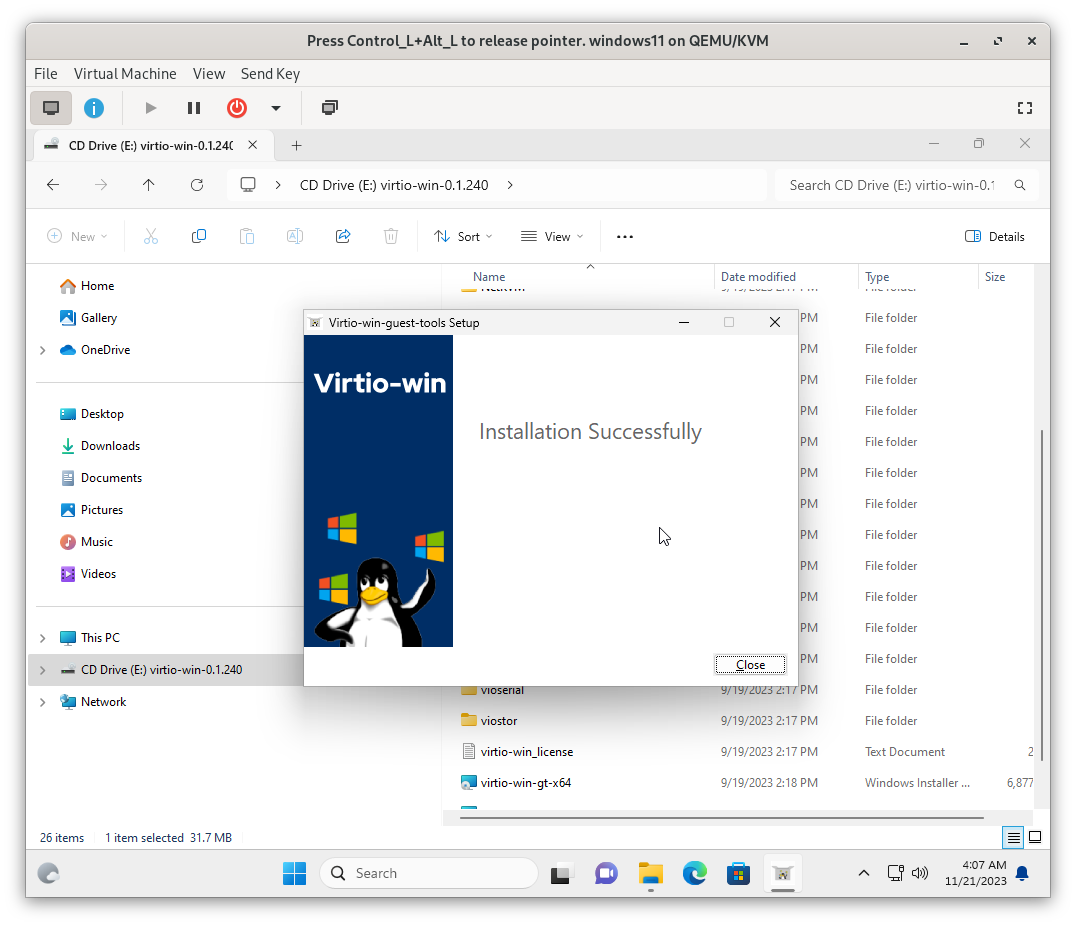This screenshot has height=926, width=1076.
Task: Open the New item dropdown
Action: [77, 236]
